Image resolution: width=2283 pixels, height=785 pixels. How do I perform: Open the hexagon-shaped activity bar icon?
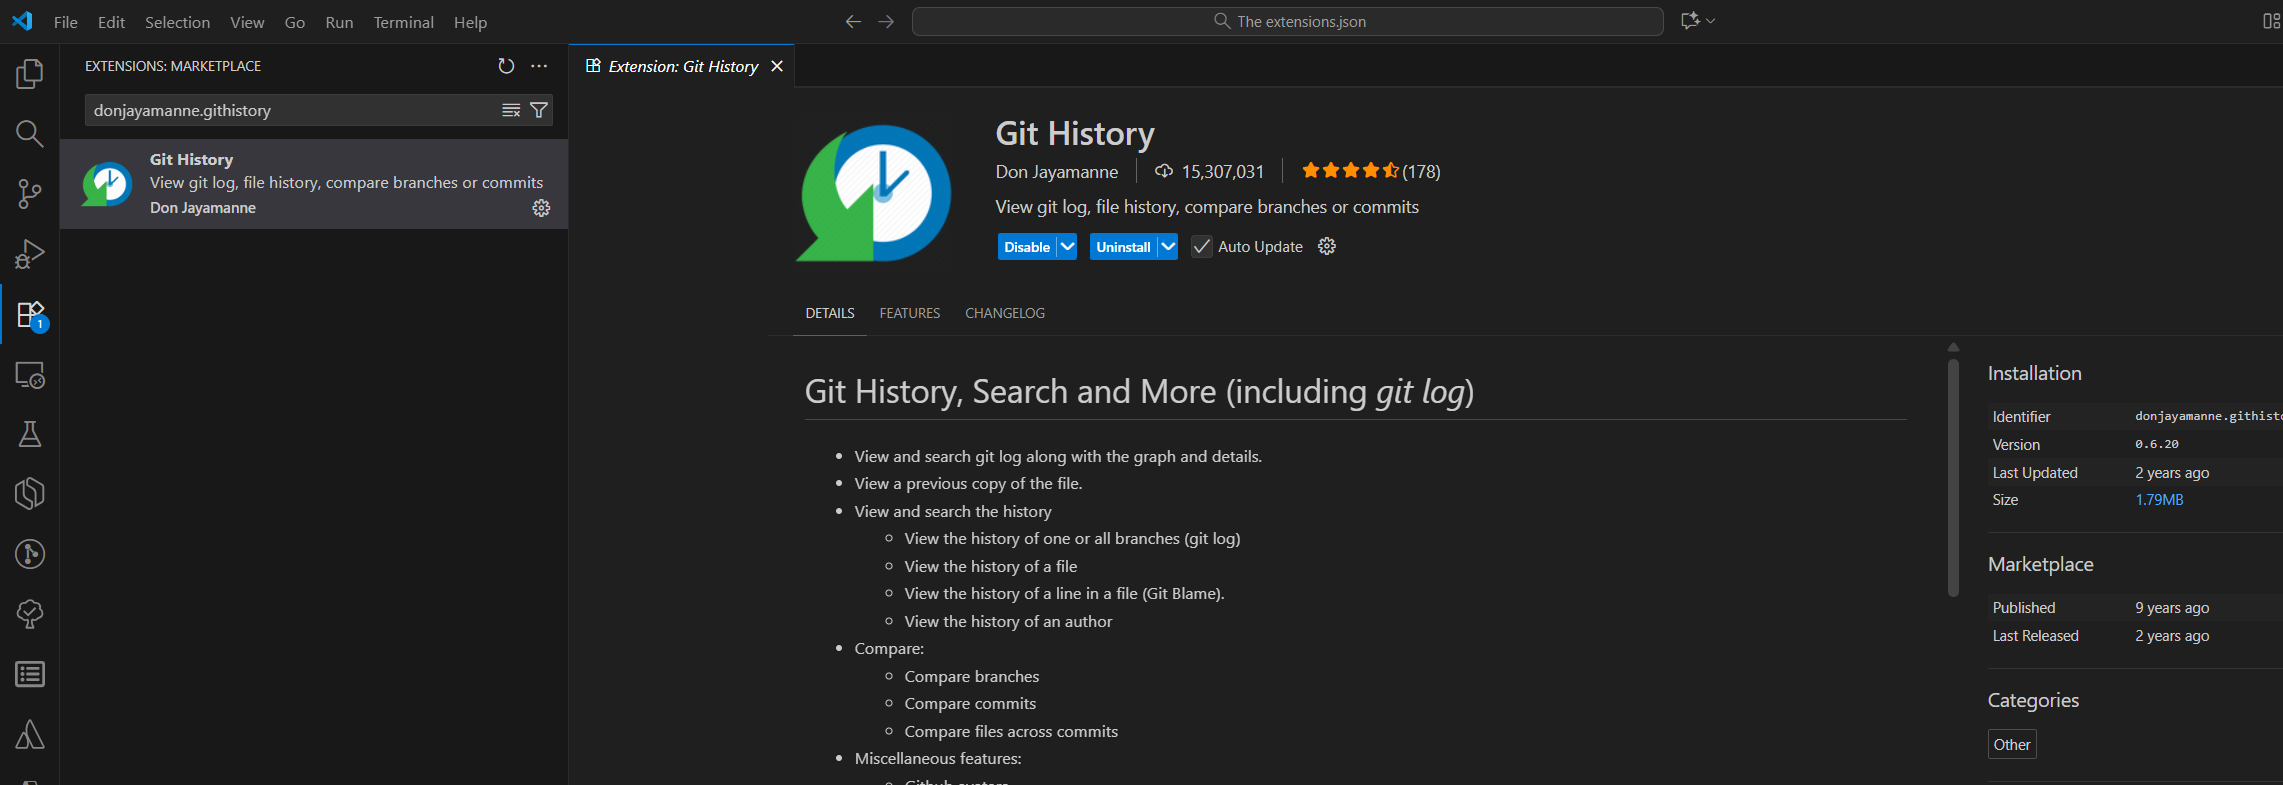(30, 494)
